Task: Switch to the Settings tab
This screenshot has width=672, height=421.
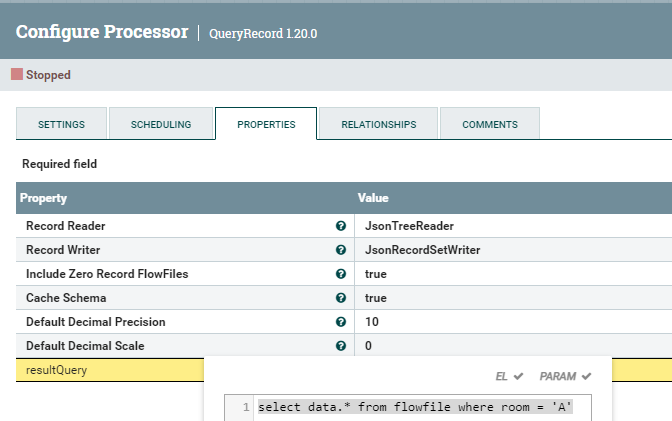Action: click(x=61, y=124)
